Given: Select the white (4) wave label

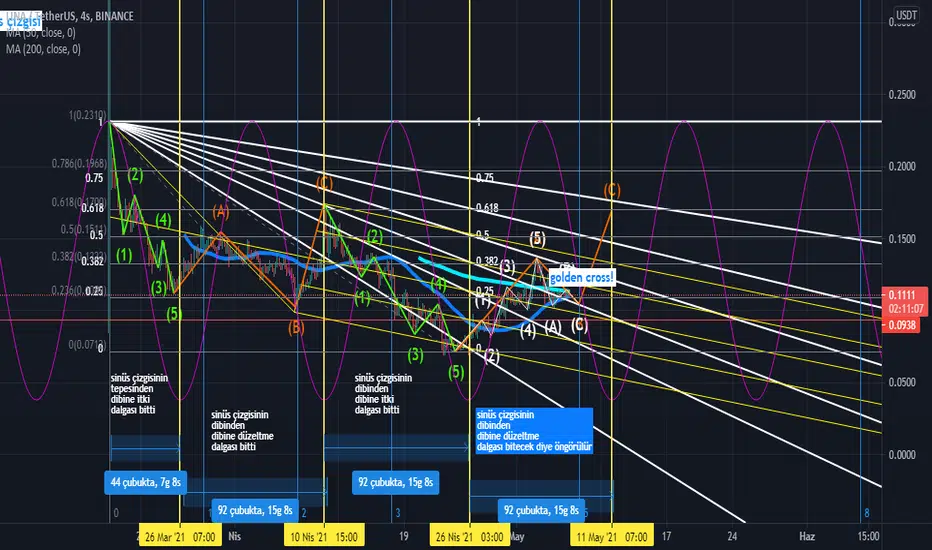Looking at the screenshot, I should point(528,331).
